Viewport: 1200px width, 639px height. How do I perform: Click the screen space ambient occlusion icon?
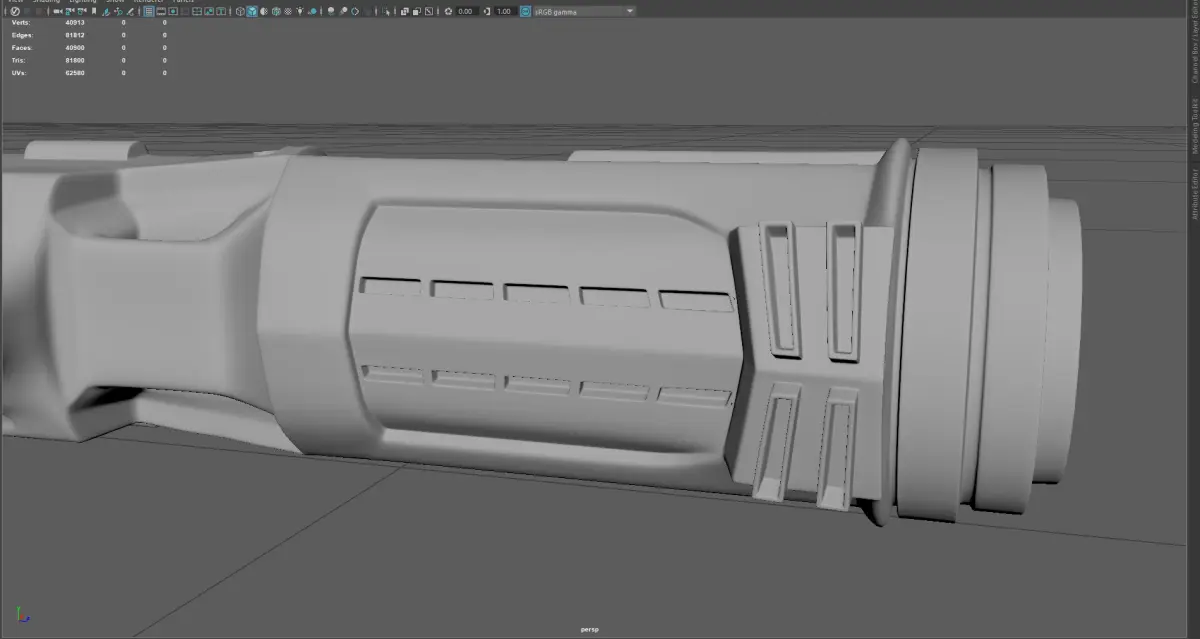point(331,11)
